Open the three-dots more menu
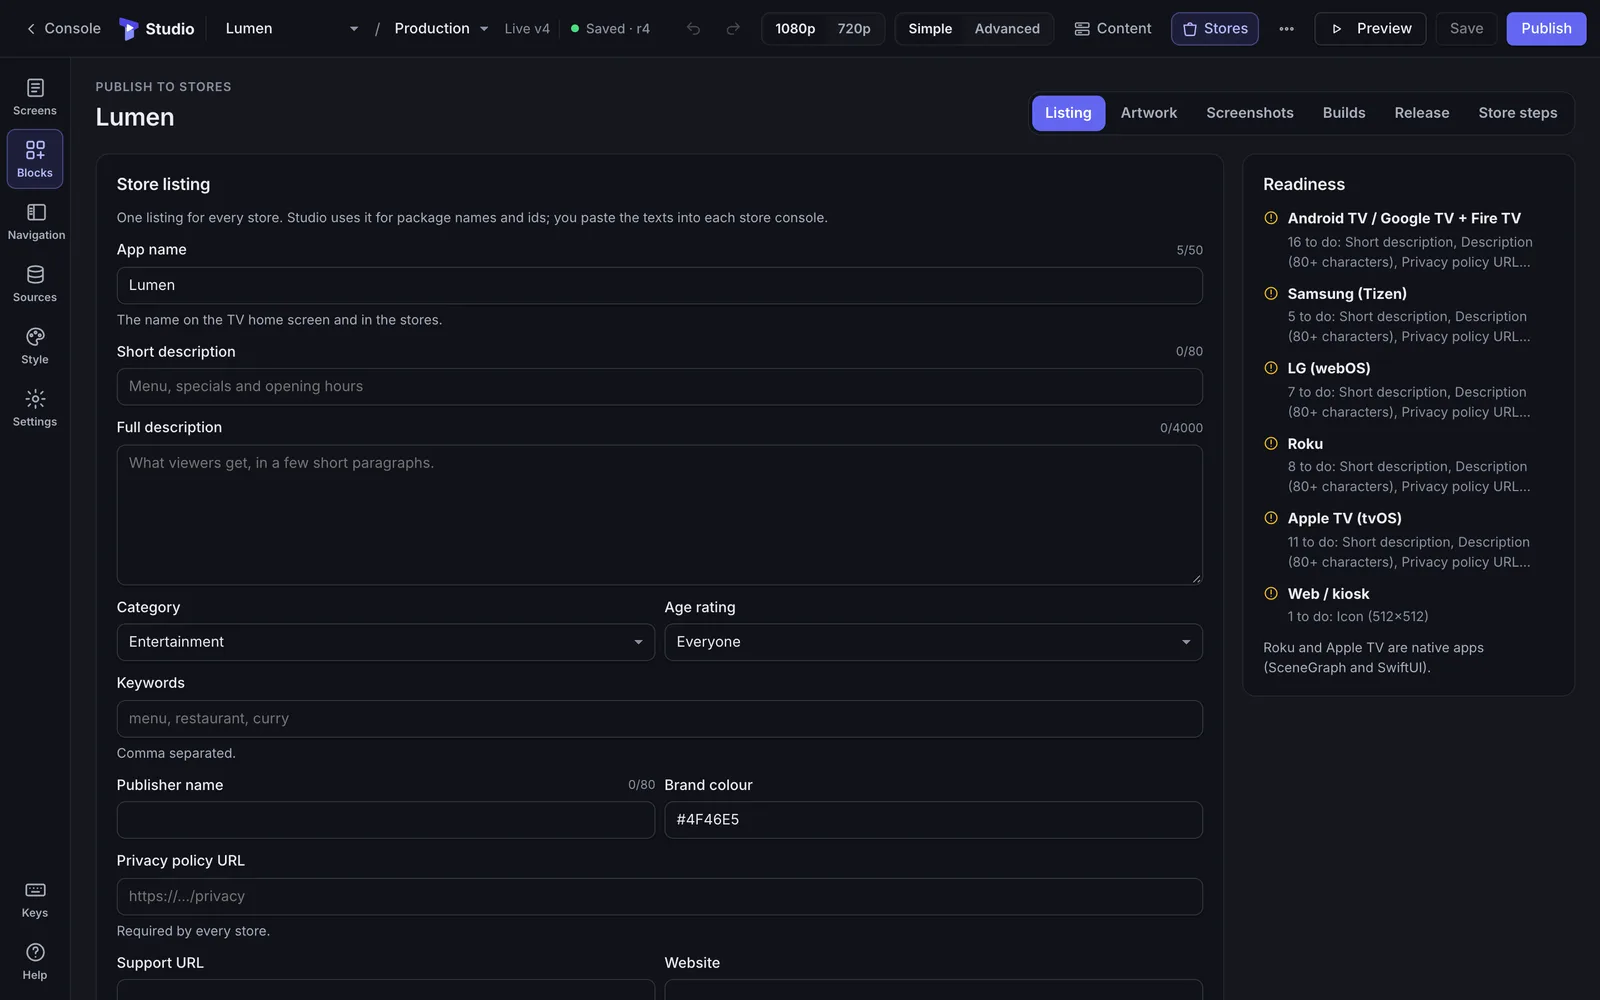This screenshot has width=1600, height=1000. 1286,29
